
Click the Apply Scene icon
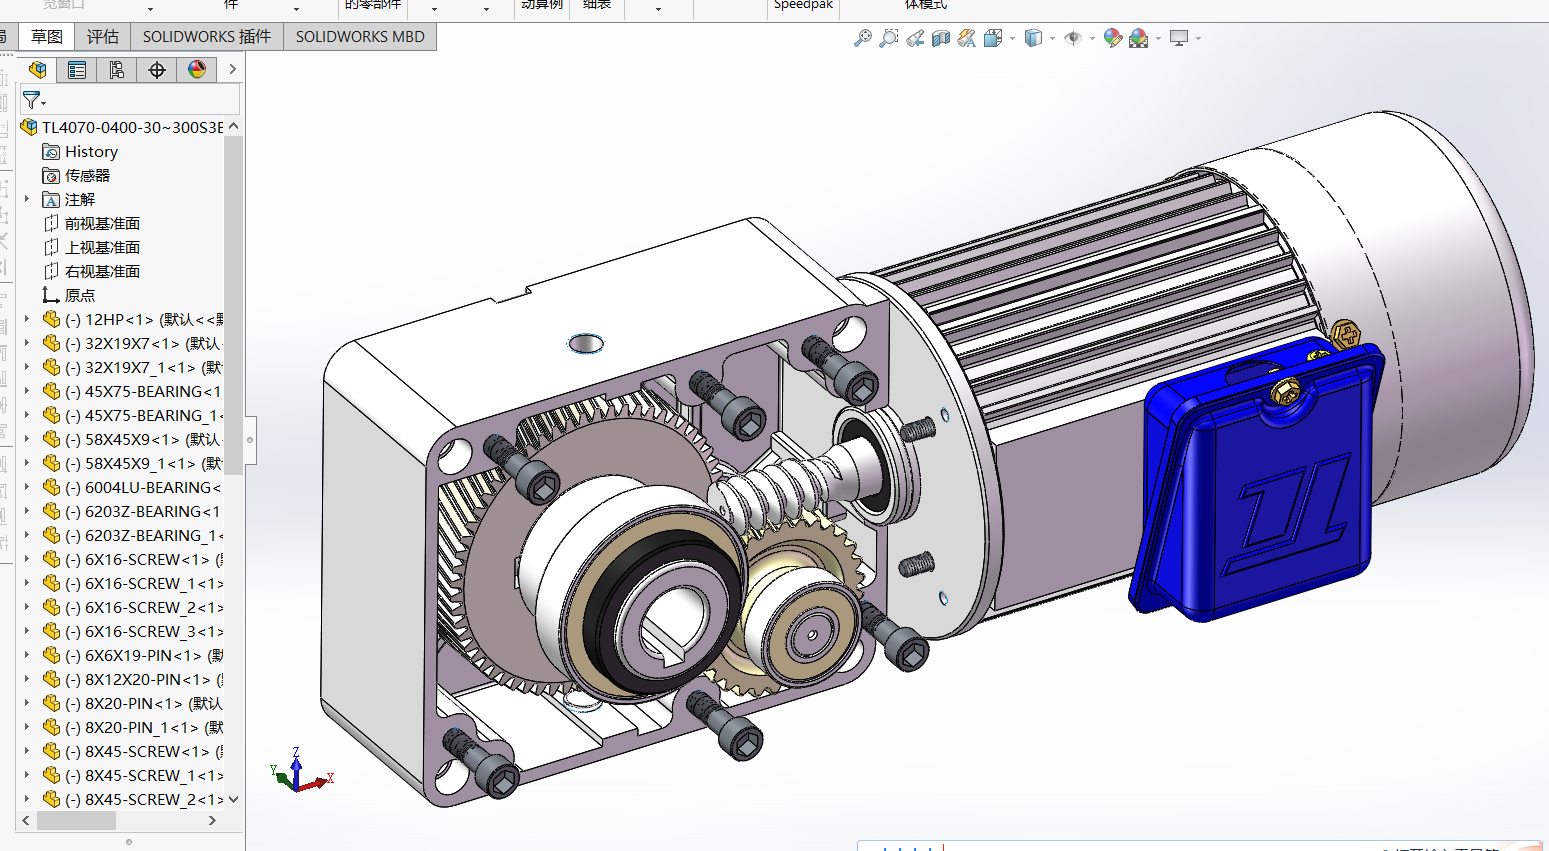(1139, 38)
